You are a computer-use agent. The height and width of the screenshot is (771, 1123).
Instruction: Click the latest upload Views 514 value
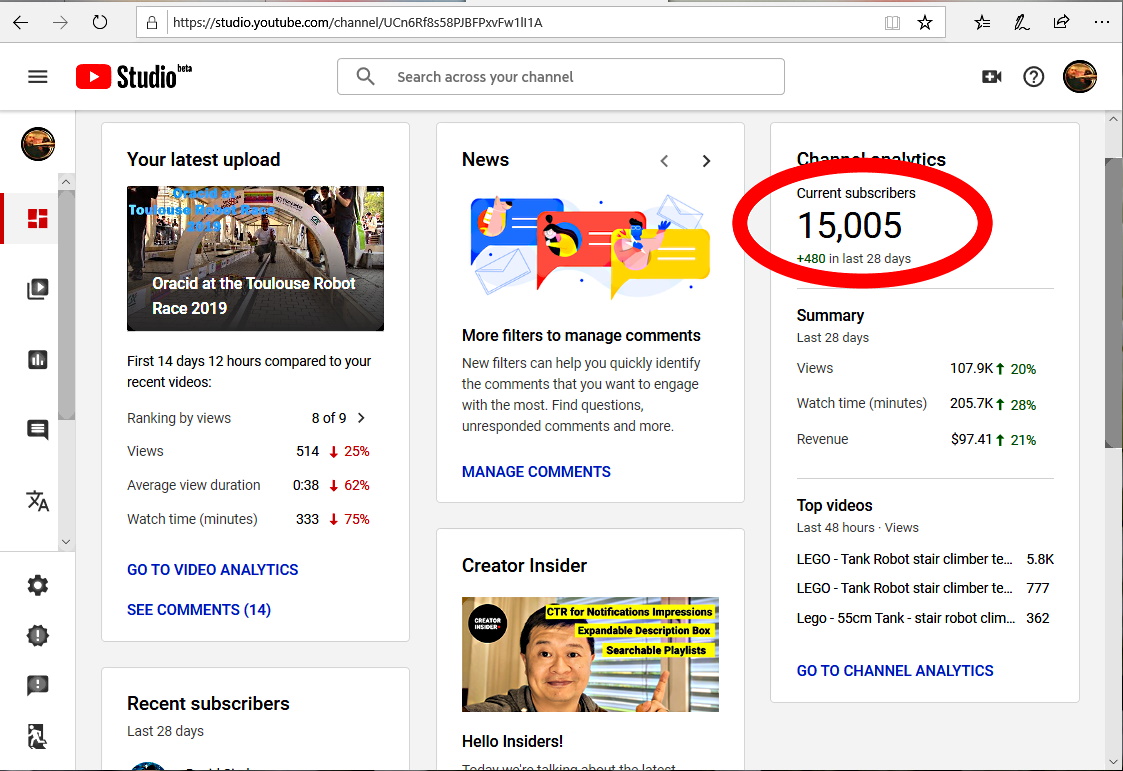tap(307, 451)
